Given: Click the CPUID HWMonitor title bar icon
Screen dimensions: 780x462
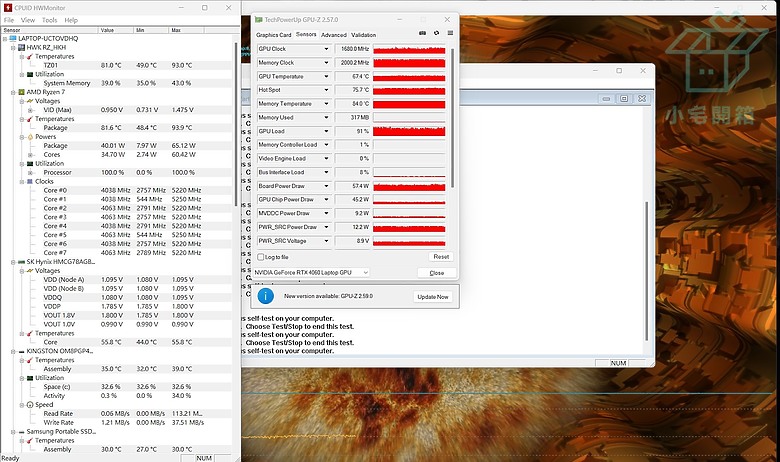Looking at the screenshot, I should click(x=7, y=7).
